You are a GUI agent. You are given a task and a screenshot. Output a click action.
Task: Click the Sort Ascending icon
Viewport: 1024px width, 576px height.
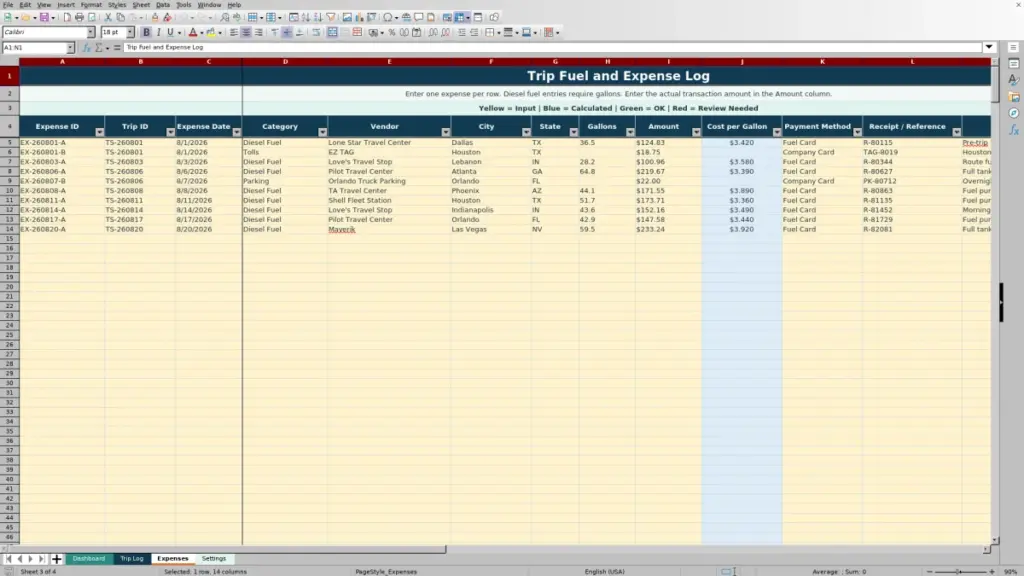[306, 18]
